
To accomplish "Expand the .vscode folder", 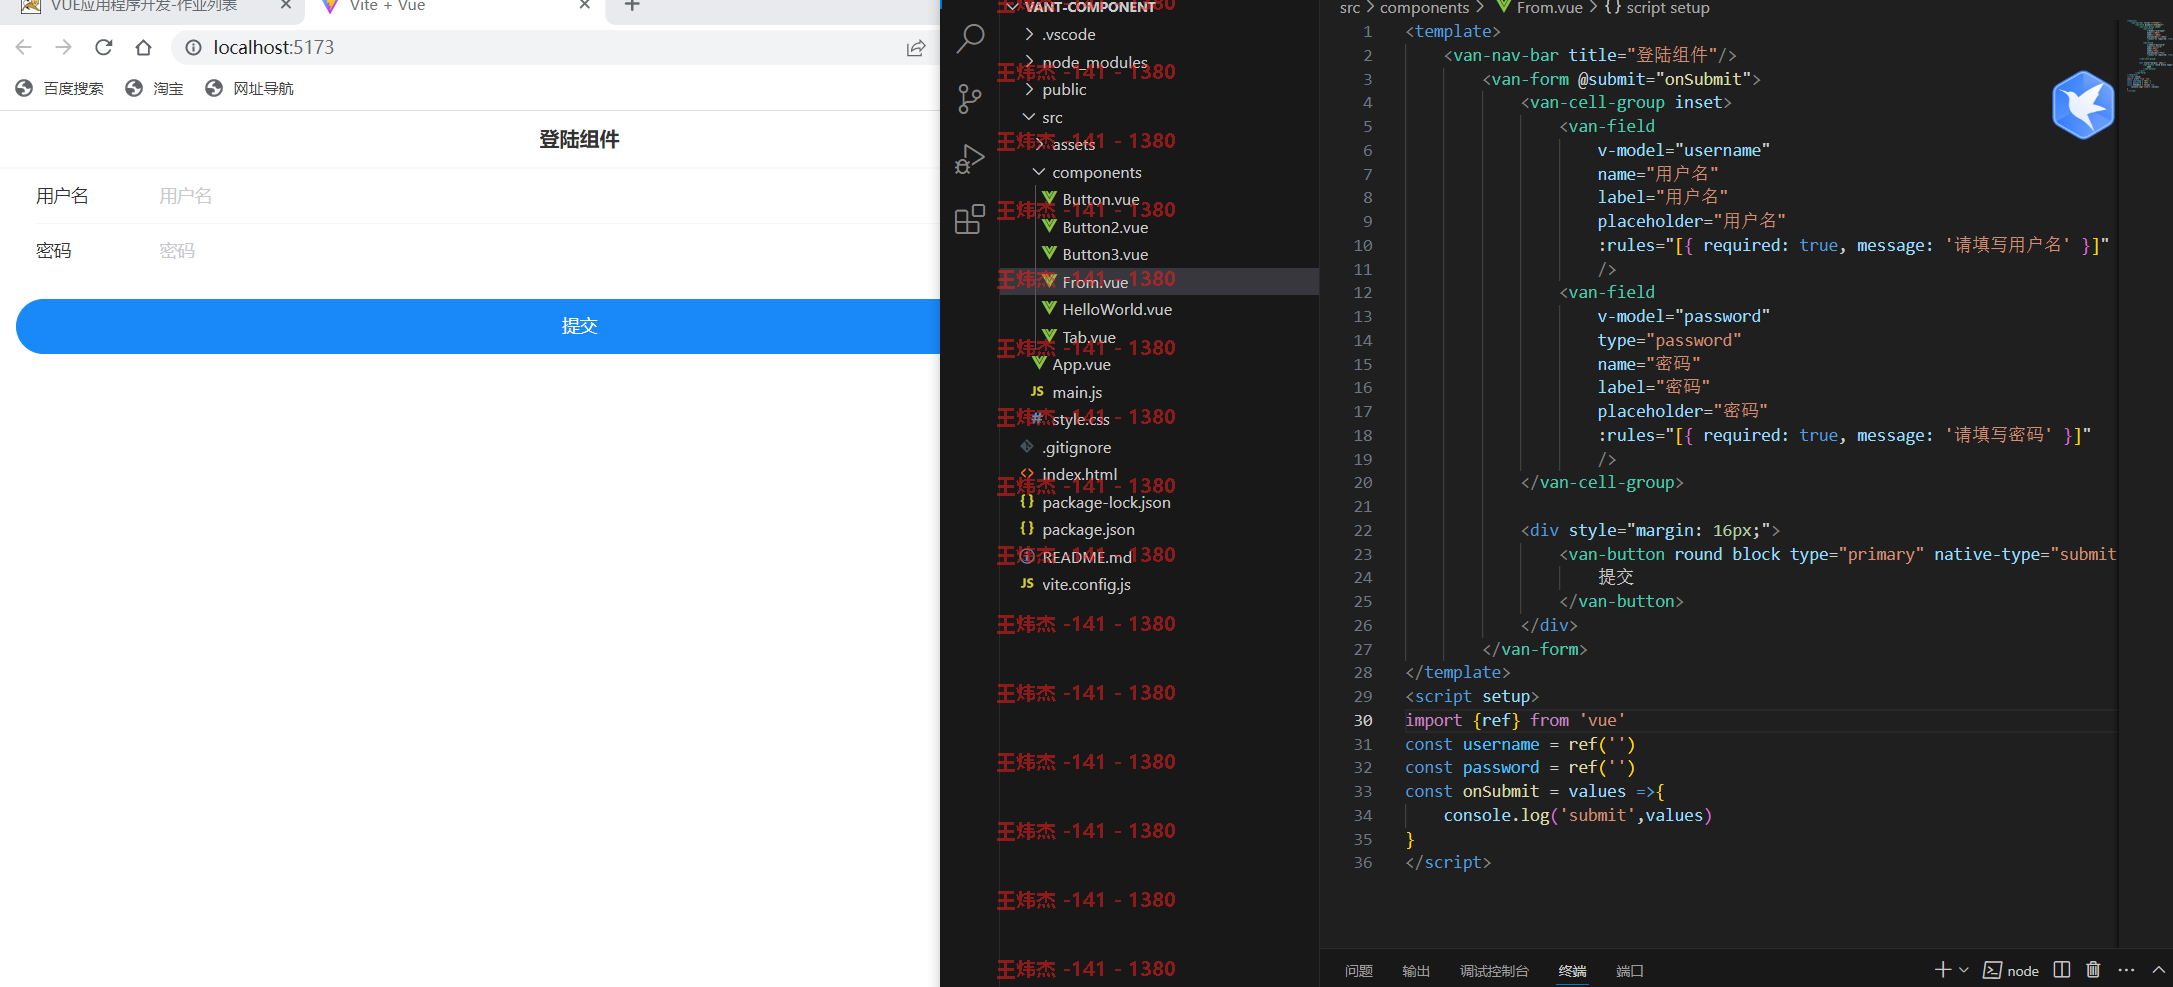I will coord(1069,35).
